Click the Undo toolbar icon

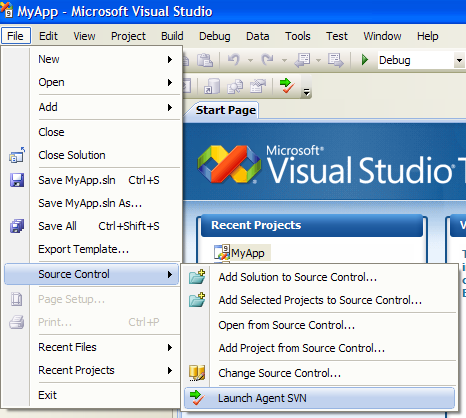(x=234, y=60)
